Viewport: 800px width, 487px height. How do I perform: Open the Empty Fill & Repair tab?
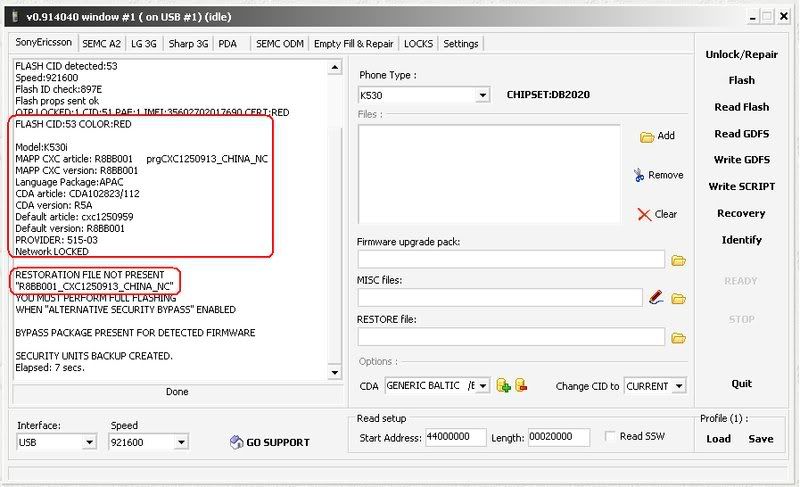coord(354,44)
